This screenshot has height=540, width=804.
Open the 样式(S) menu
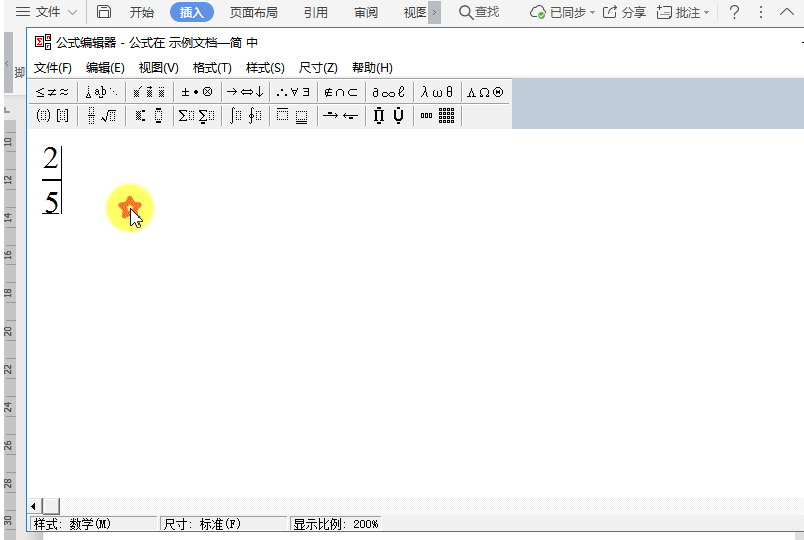(x=265, y=68)
